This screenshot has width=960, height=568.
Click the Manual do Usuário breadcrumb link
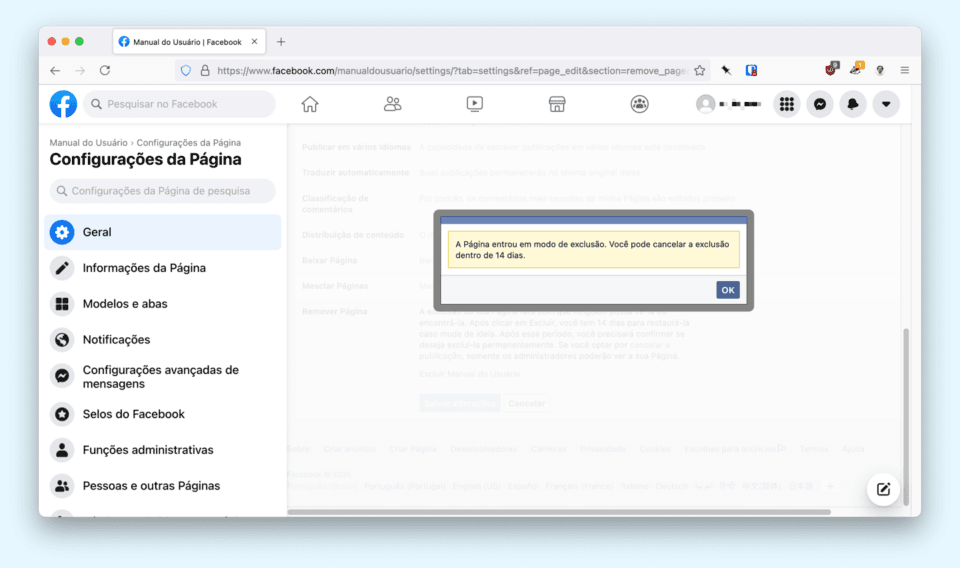click(88, 143)
